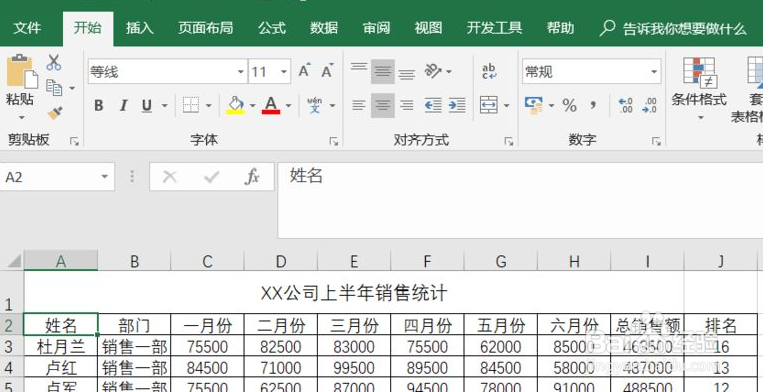The image size is (763, 392).
Task: Apply yellow fill color bucket
Action: pyautogui.click(x=236, y=105)
